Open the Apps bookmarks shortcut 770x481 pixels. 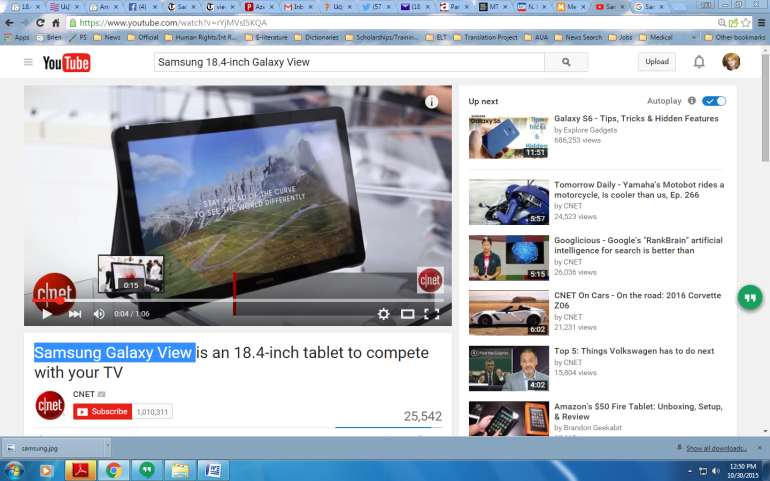tap(17, 37)
